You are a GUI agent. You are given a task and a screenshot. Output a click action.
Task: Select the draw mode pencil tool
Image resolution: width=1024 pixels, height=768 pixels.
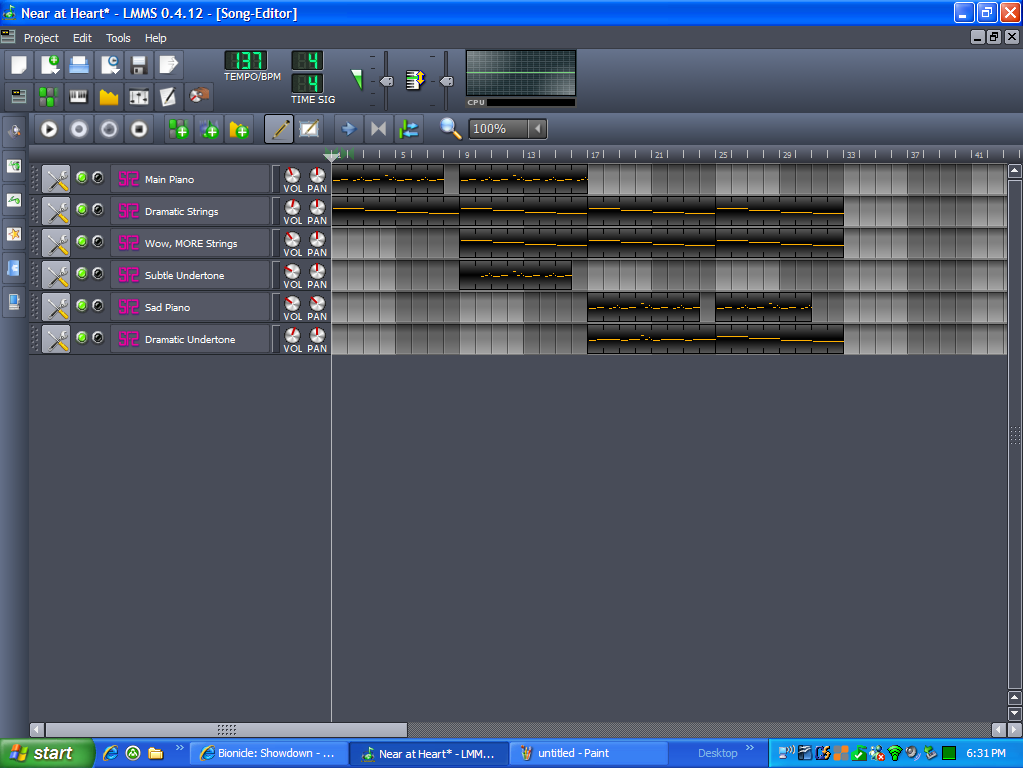[x=280, y=129]
